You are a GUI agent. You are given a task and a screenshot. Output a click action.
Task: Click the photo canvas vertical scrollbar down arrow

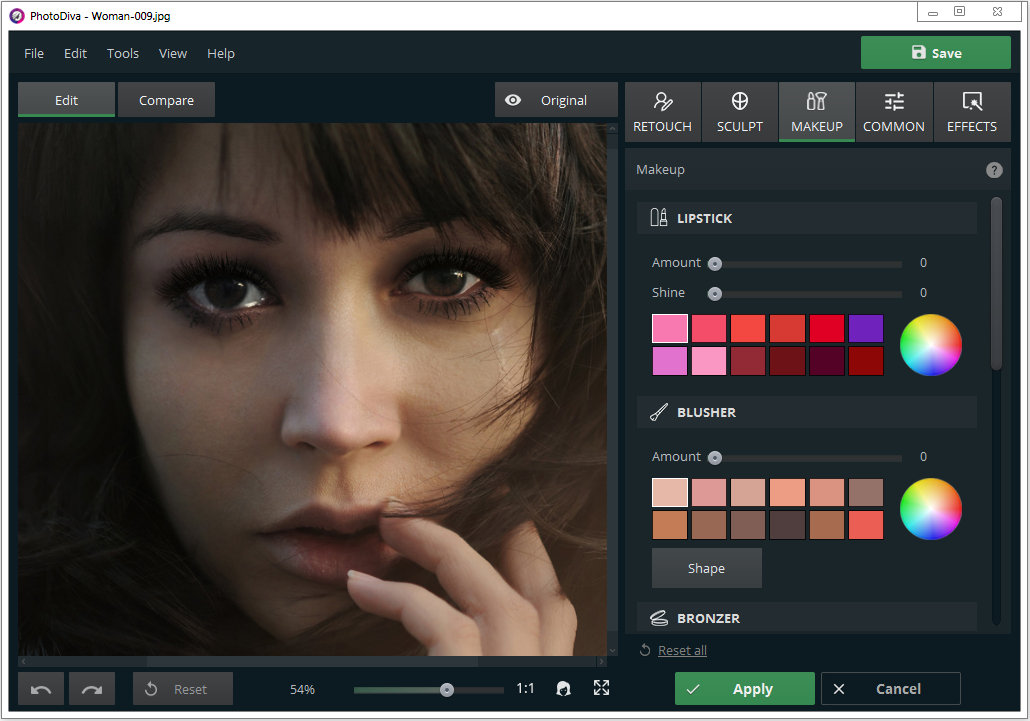pos(612,651)
